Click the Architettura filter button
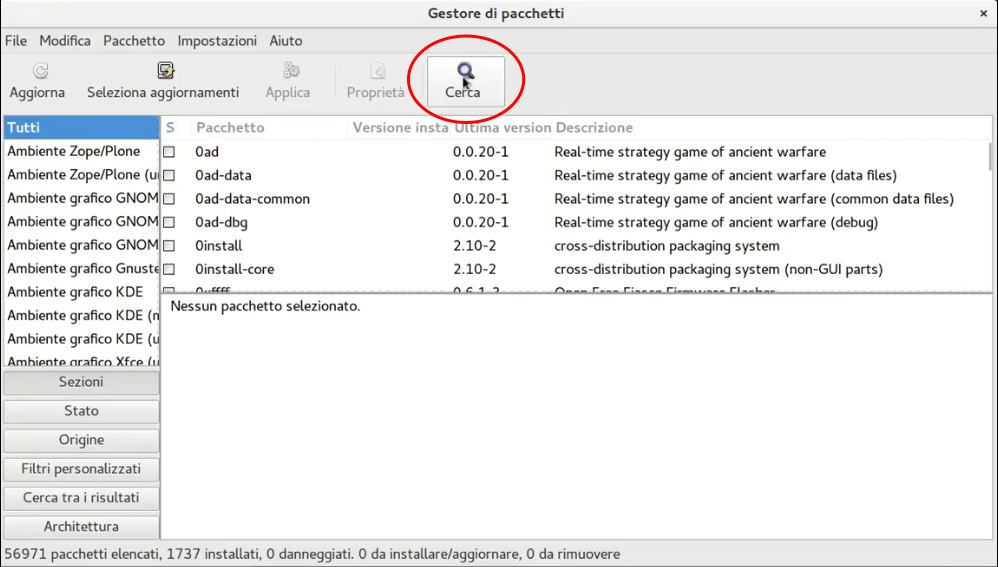 click(x=81, y=527)
